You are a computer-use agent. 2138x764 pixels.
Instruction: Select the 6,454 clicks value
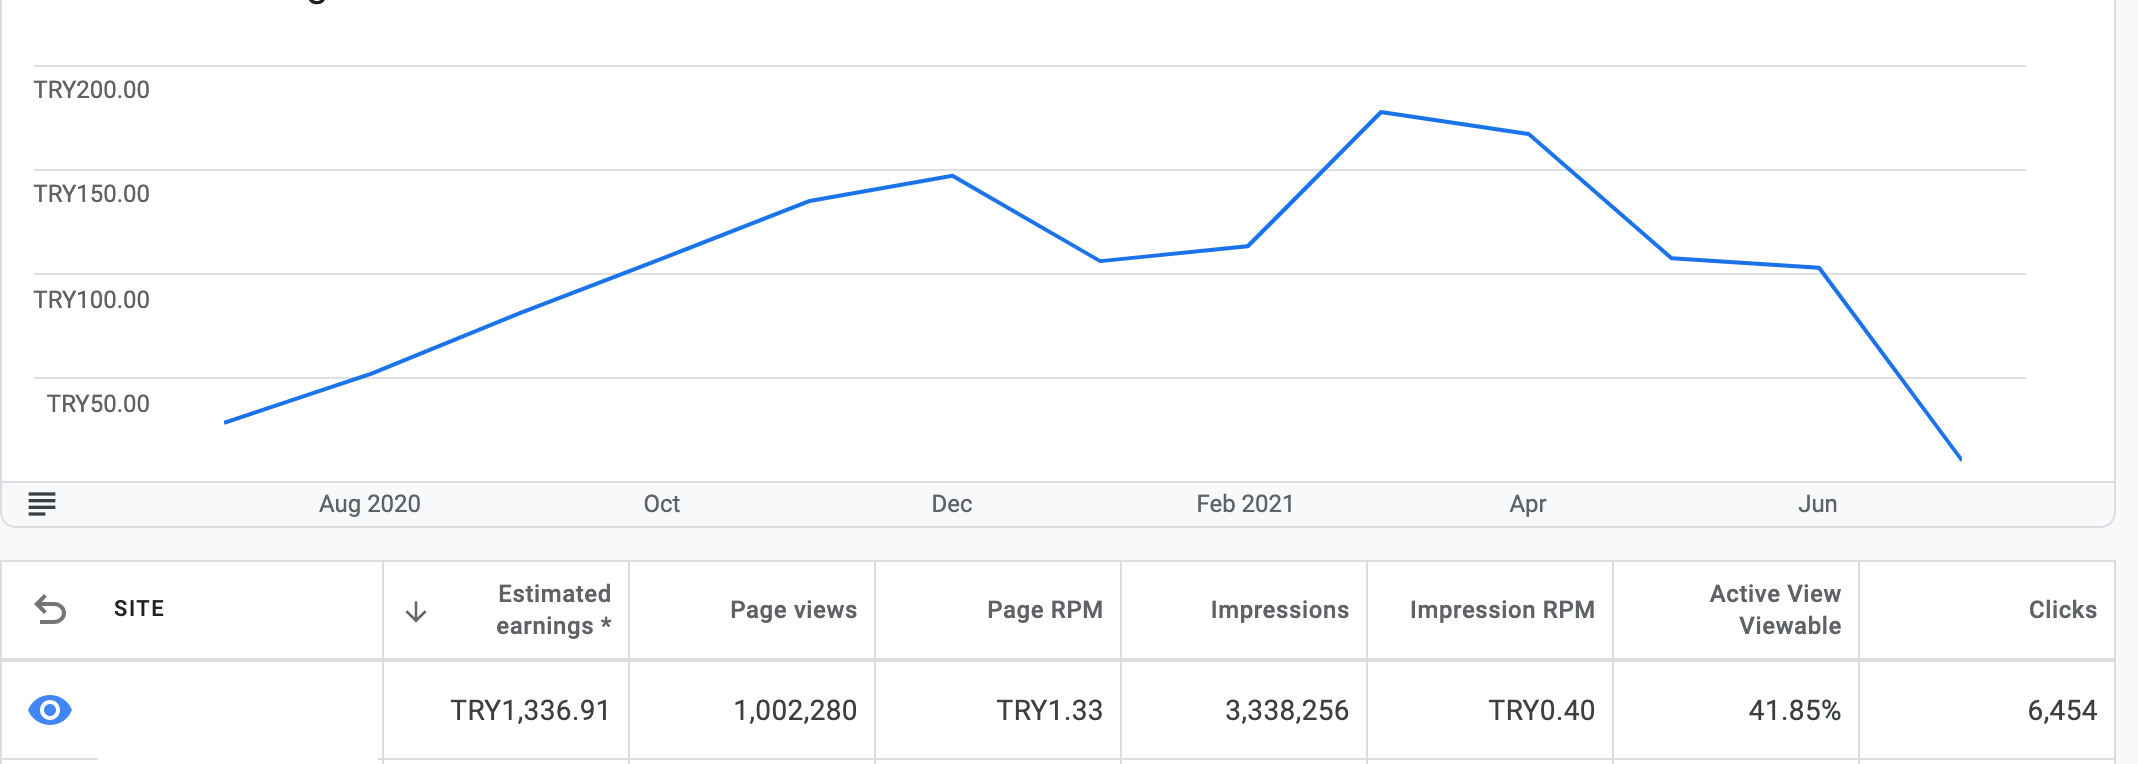coord(2062,710)
